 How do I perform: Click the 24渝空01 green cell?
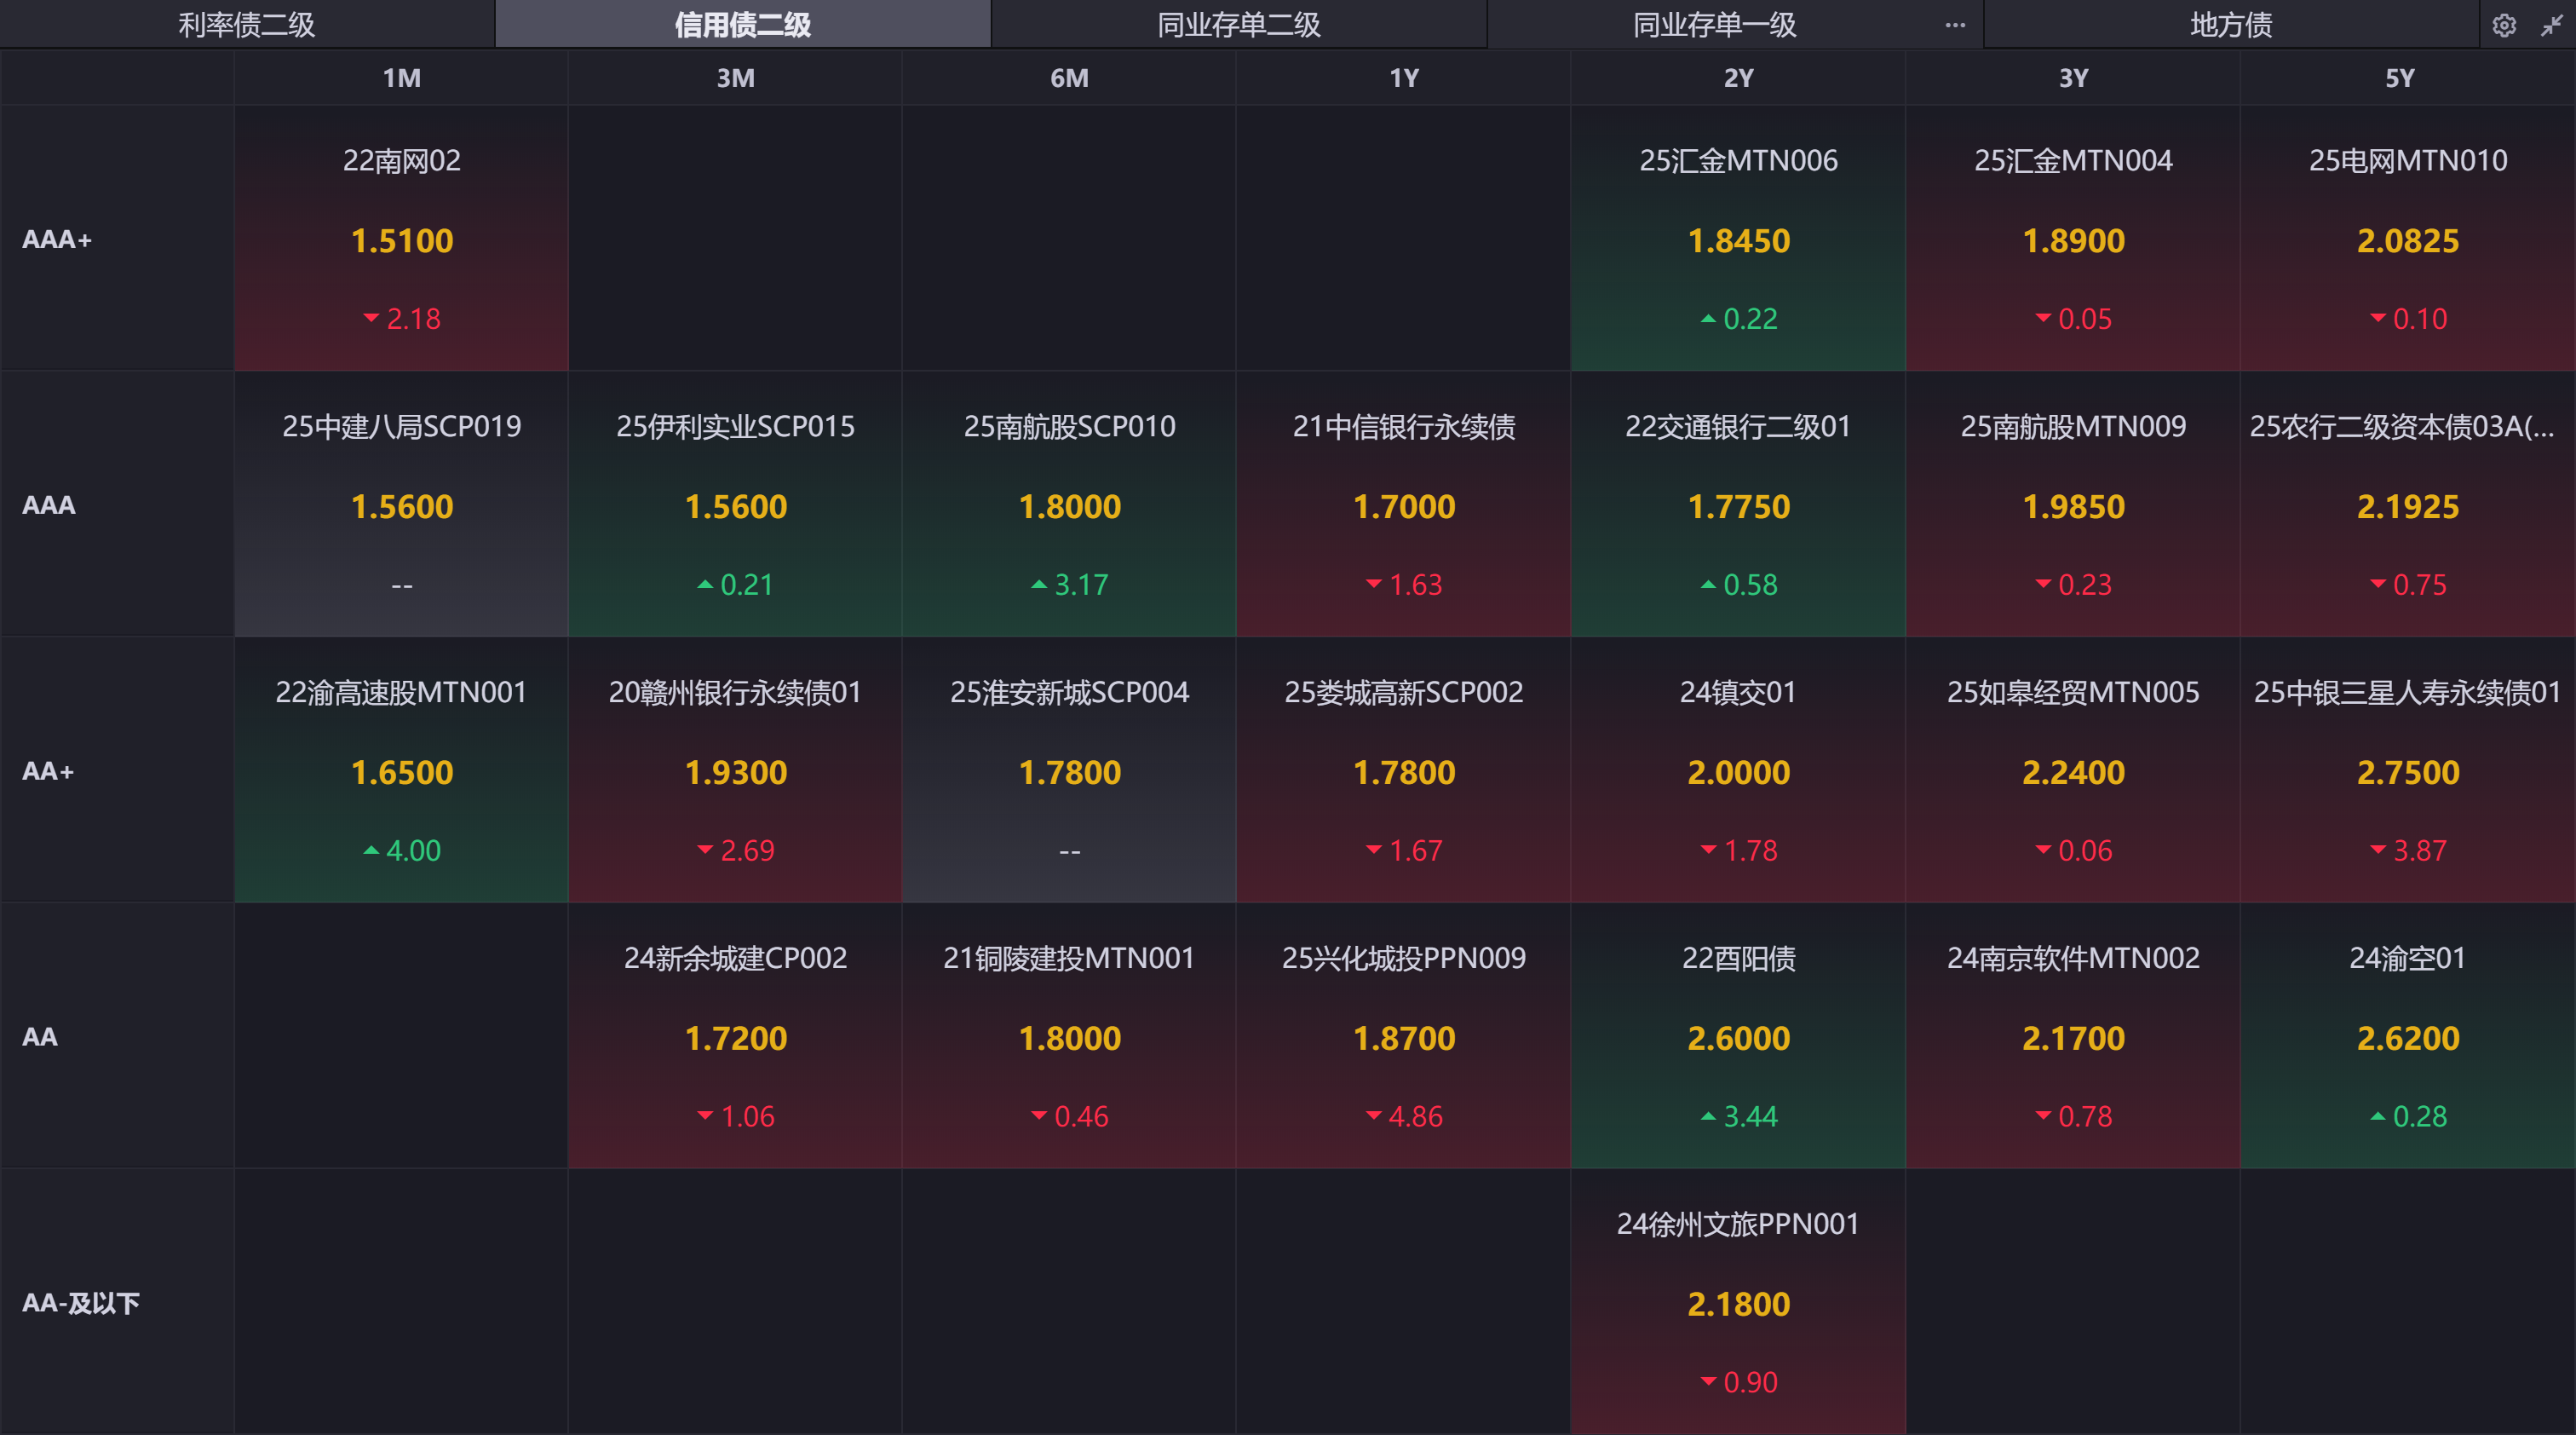point(2407,1037)
